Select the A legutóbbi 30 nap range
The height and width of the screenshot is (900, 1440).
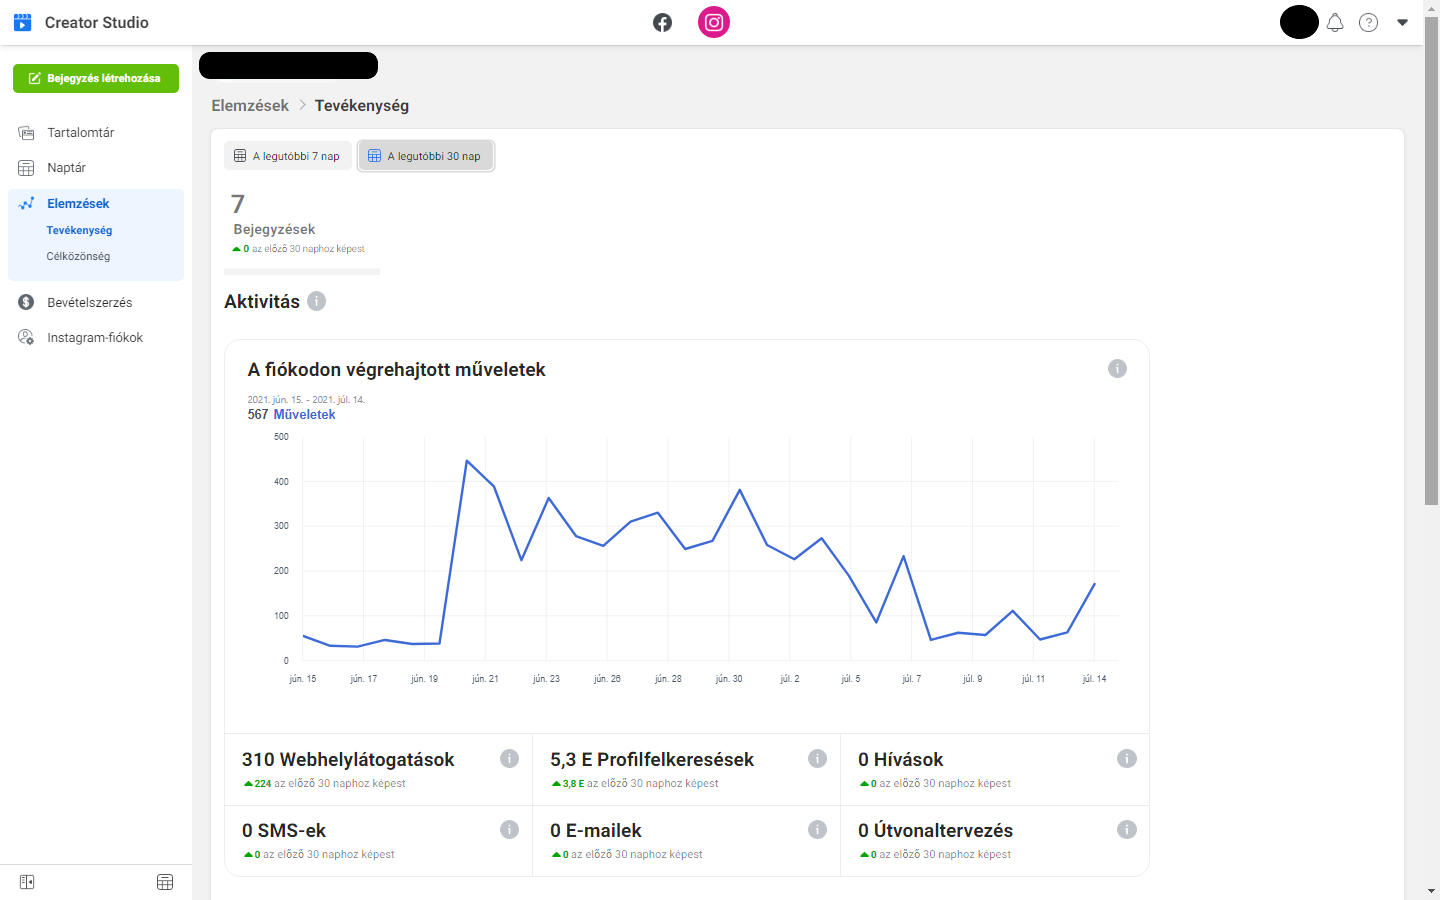426,156
